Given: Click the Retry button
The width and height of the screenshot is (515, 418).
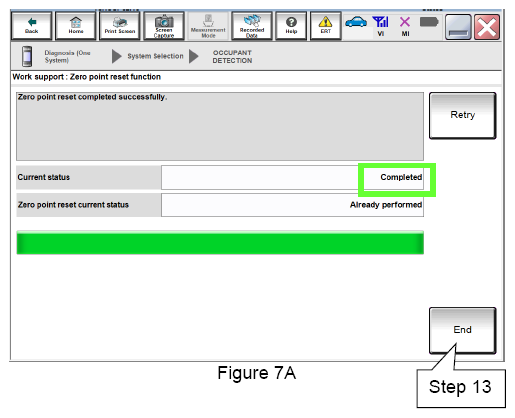Looking at the screenshot, I should pyautogui.click(x=463, y=115).
